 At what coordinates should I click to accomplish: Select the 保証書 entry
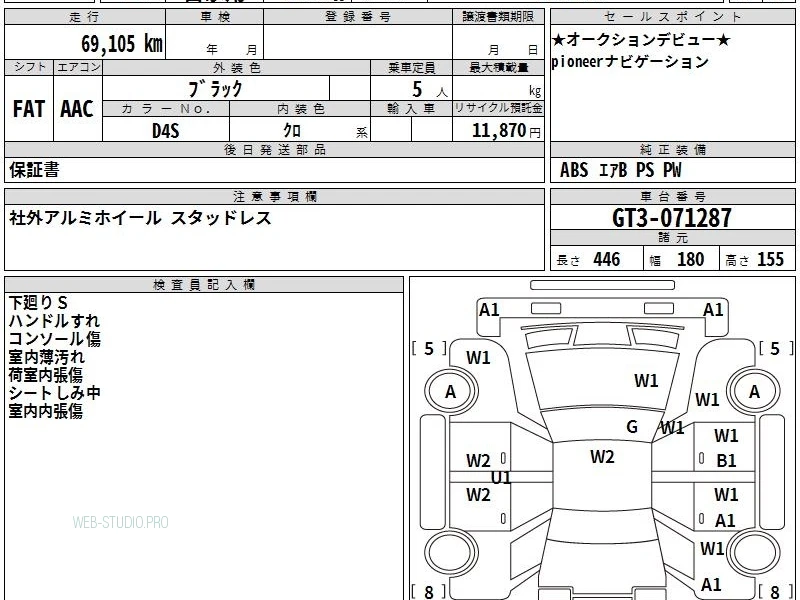[34, 169]
